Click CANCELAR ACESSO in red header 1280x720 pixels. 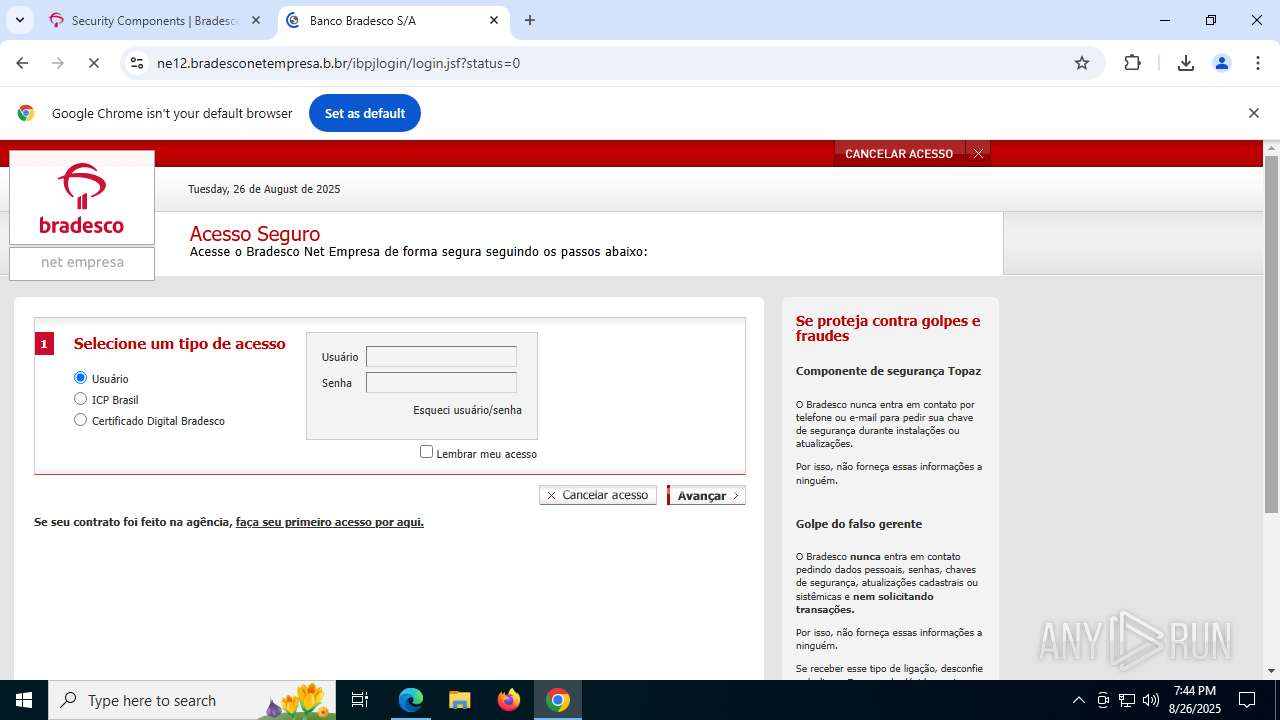pyautogui.click(x=899, y=154)
